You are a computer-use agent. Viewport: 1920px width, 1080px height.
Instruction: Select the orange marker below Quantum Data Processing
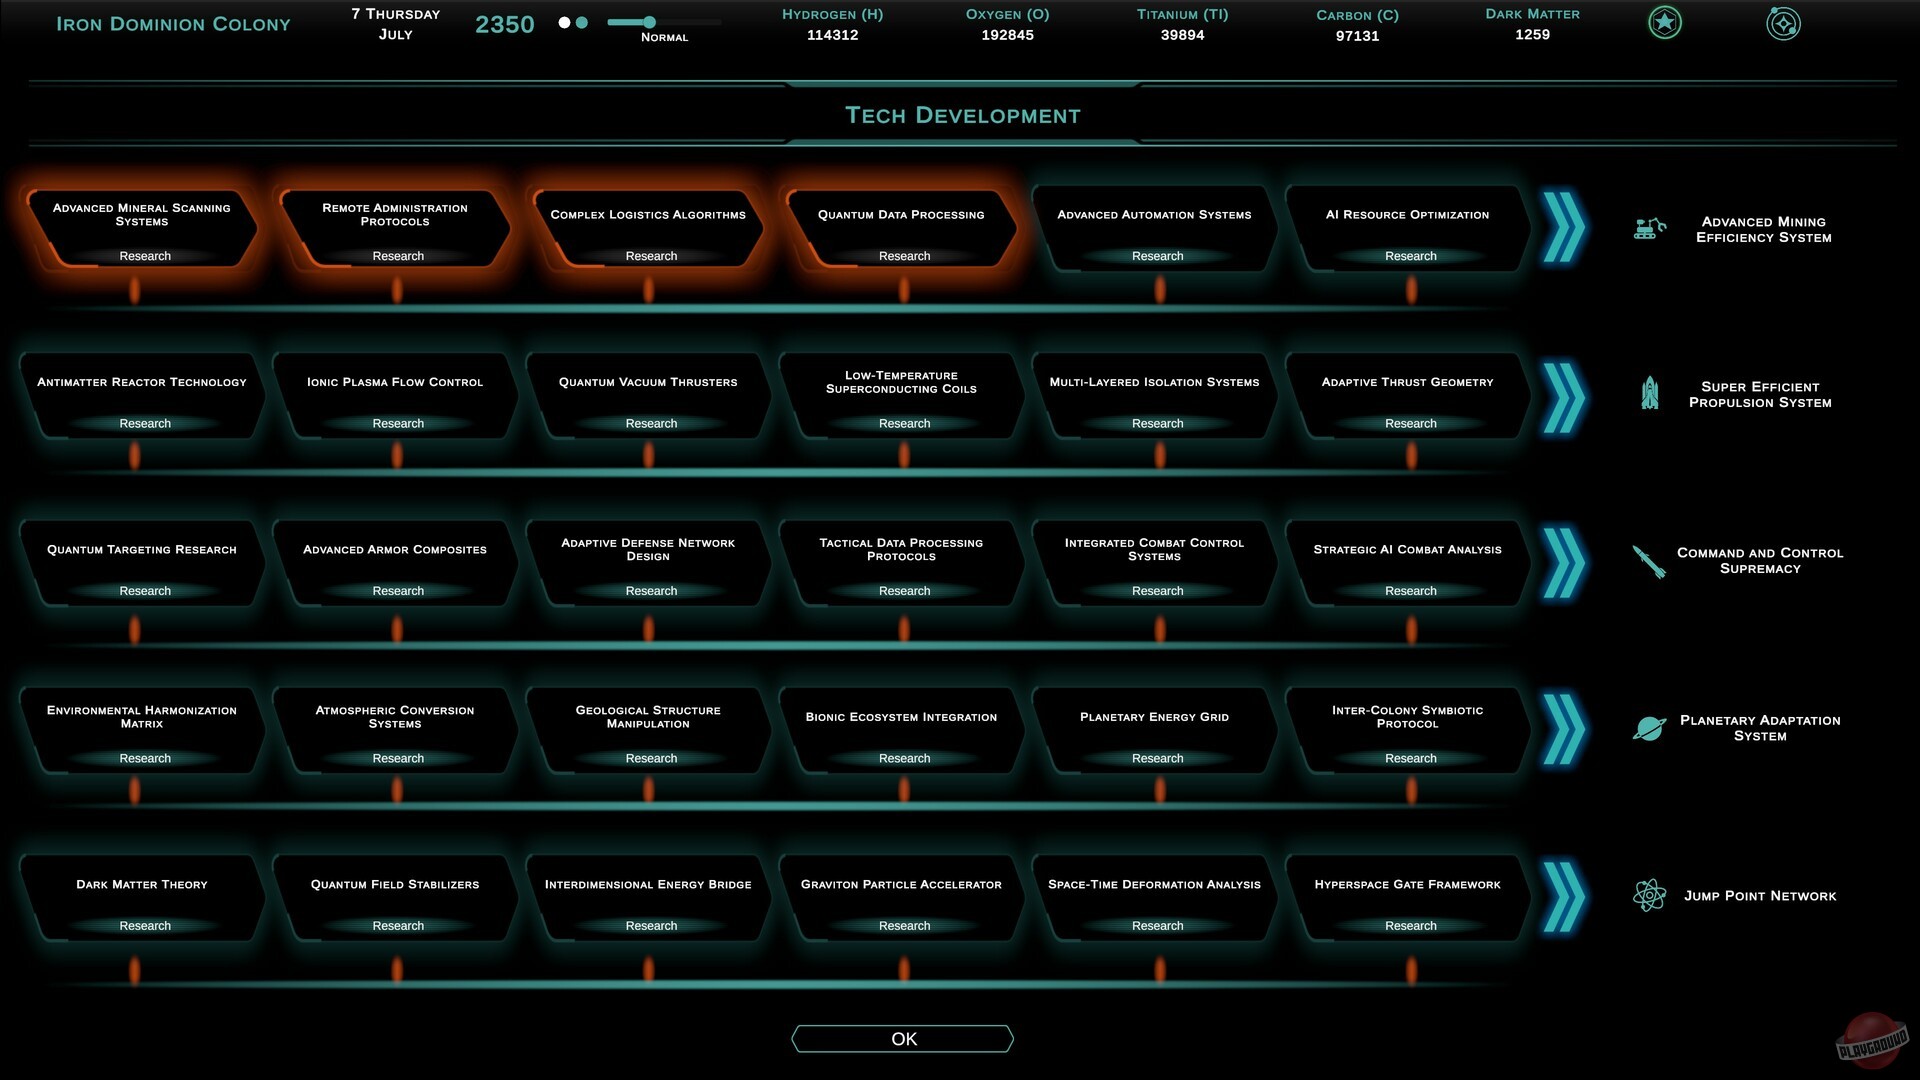904,291
